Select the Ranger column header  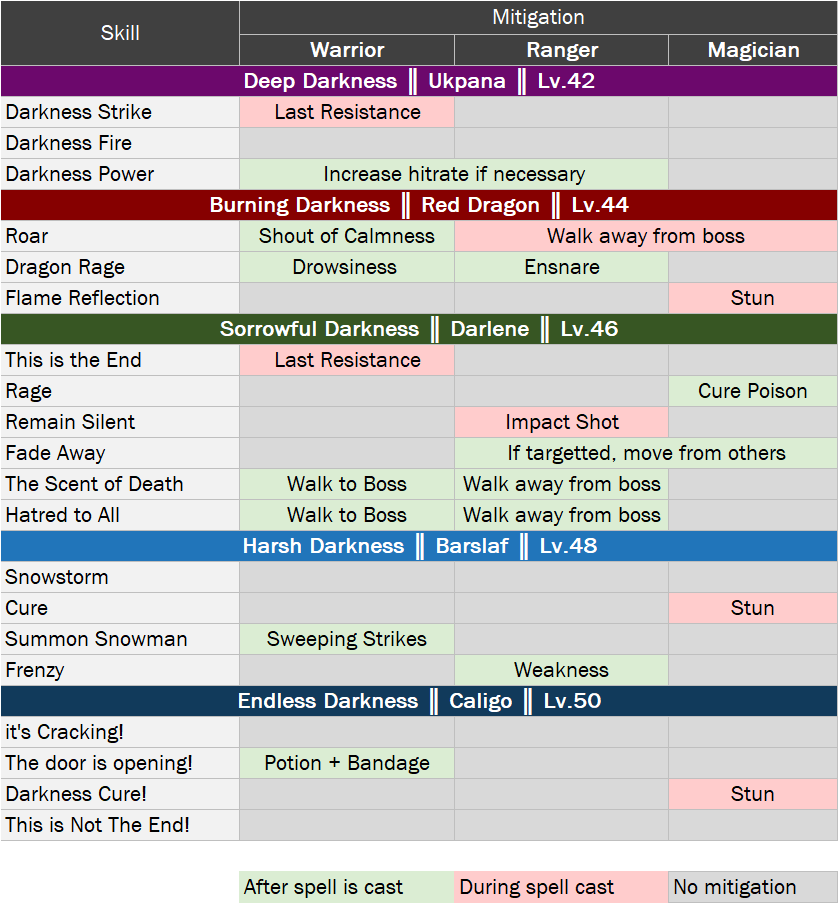pyautogui.click(x=561, y=50)
